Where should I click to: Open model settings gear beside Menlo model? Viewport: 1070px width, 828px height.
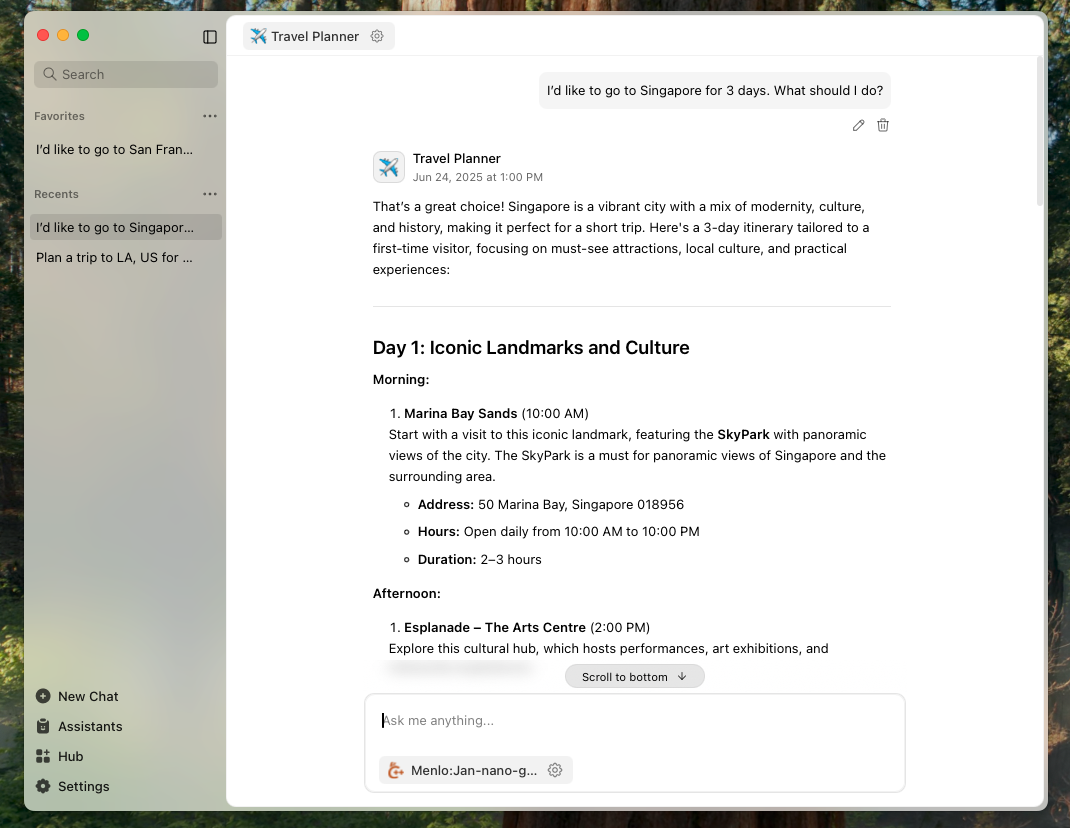click(555, 770)
